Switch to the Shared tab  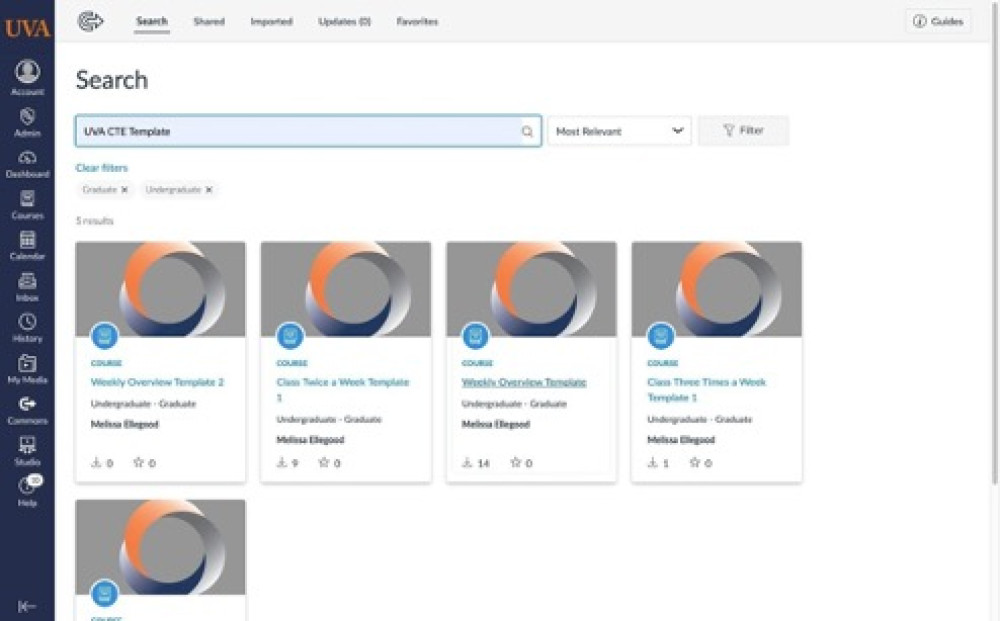point(209,21)
